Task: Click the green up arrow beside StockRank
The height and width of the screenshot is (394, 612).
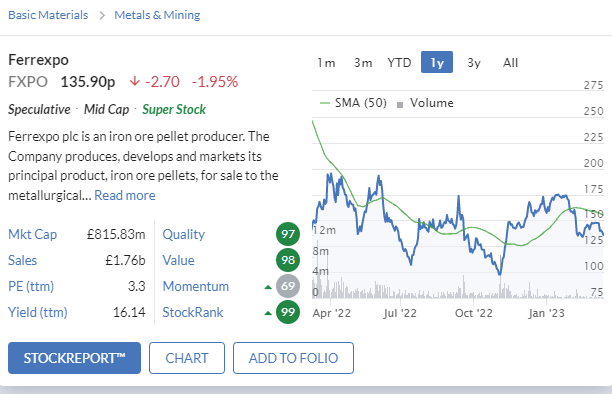Action: pos(268,313)
